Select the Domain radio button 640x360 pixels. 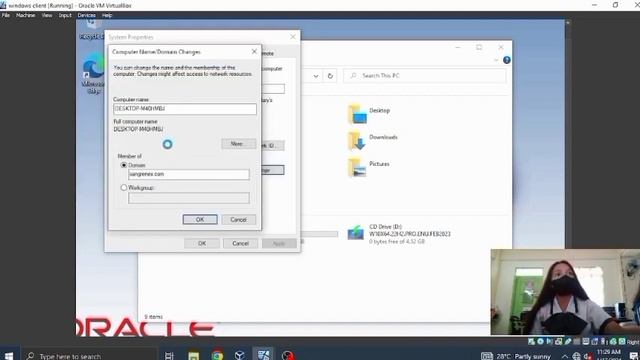(x=124, y=165)
